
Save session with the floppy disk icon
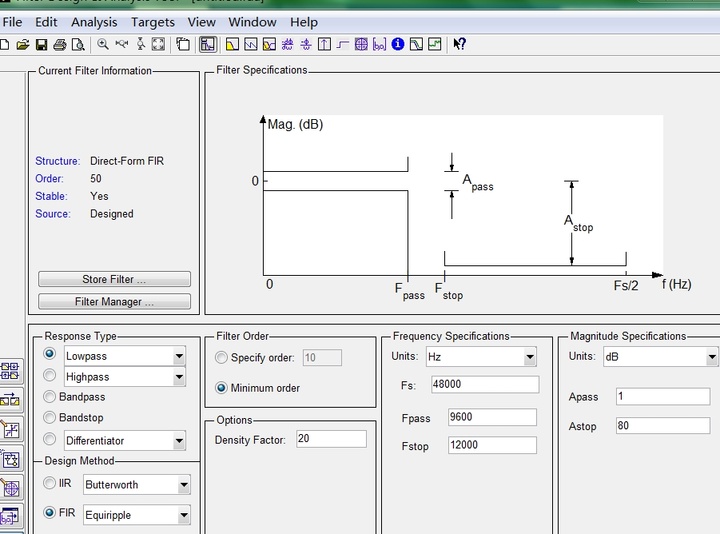pyautogui.click(x=41, y=45)
